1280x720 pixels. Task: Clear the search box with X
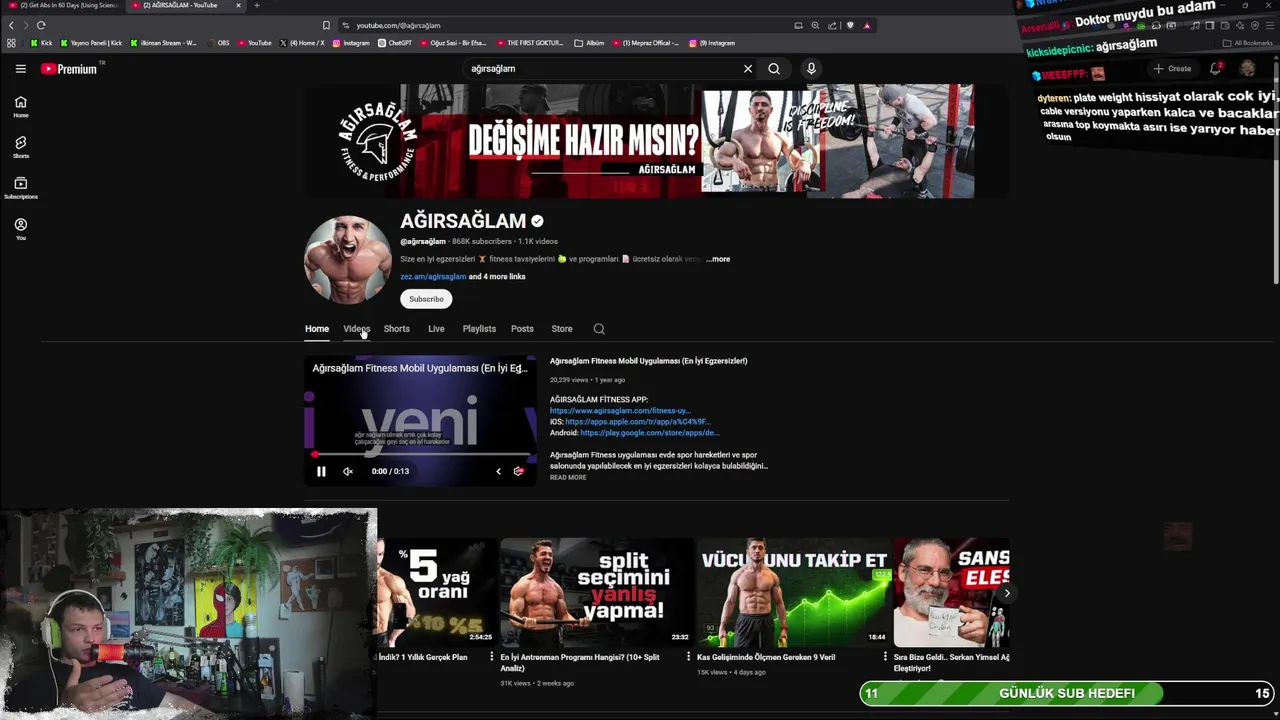(747, 69)
